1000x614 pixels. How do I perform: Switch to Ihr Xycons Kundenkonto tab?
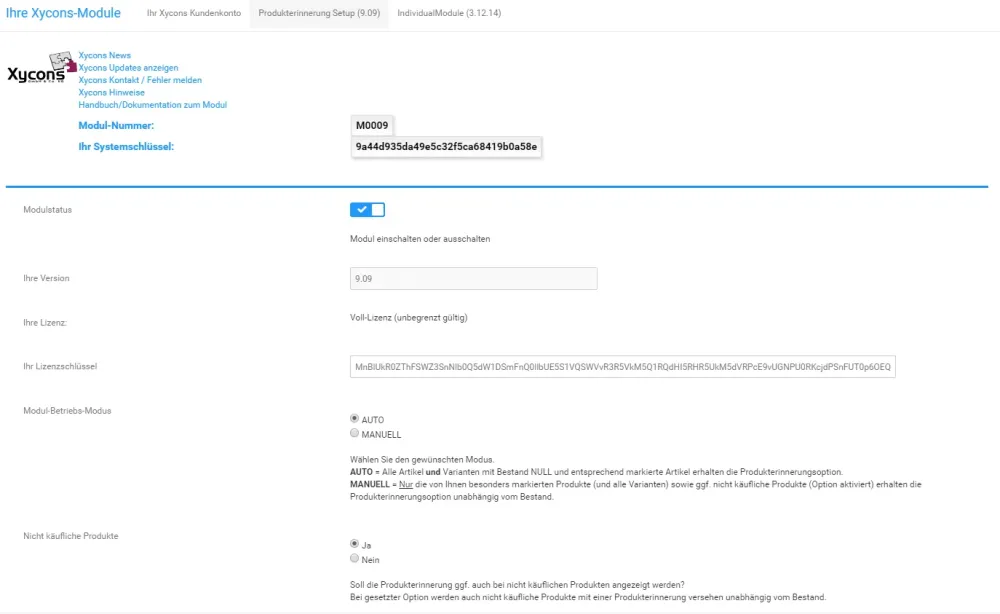click(x=194, y=13)
